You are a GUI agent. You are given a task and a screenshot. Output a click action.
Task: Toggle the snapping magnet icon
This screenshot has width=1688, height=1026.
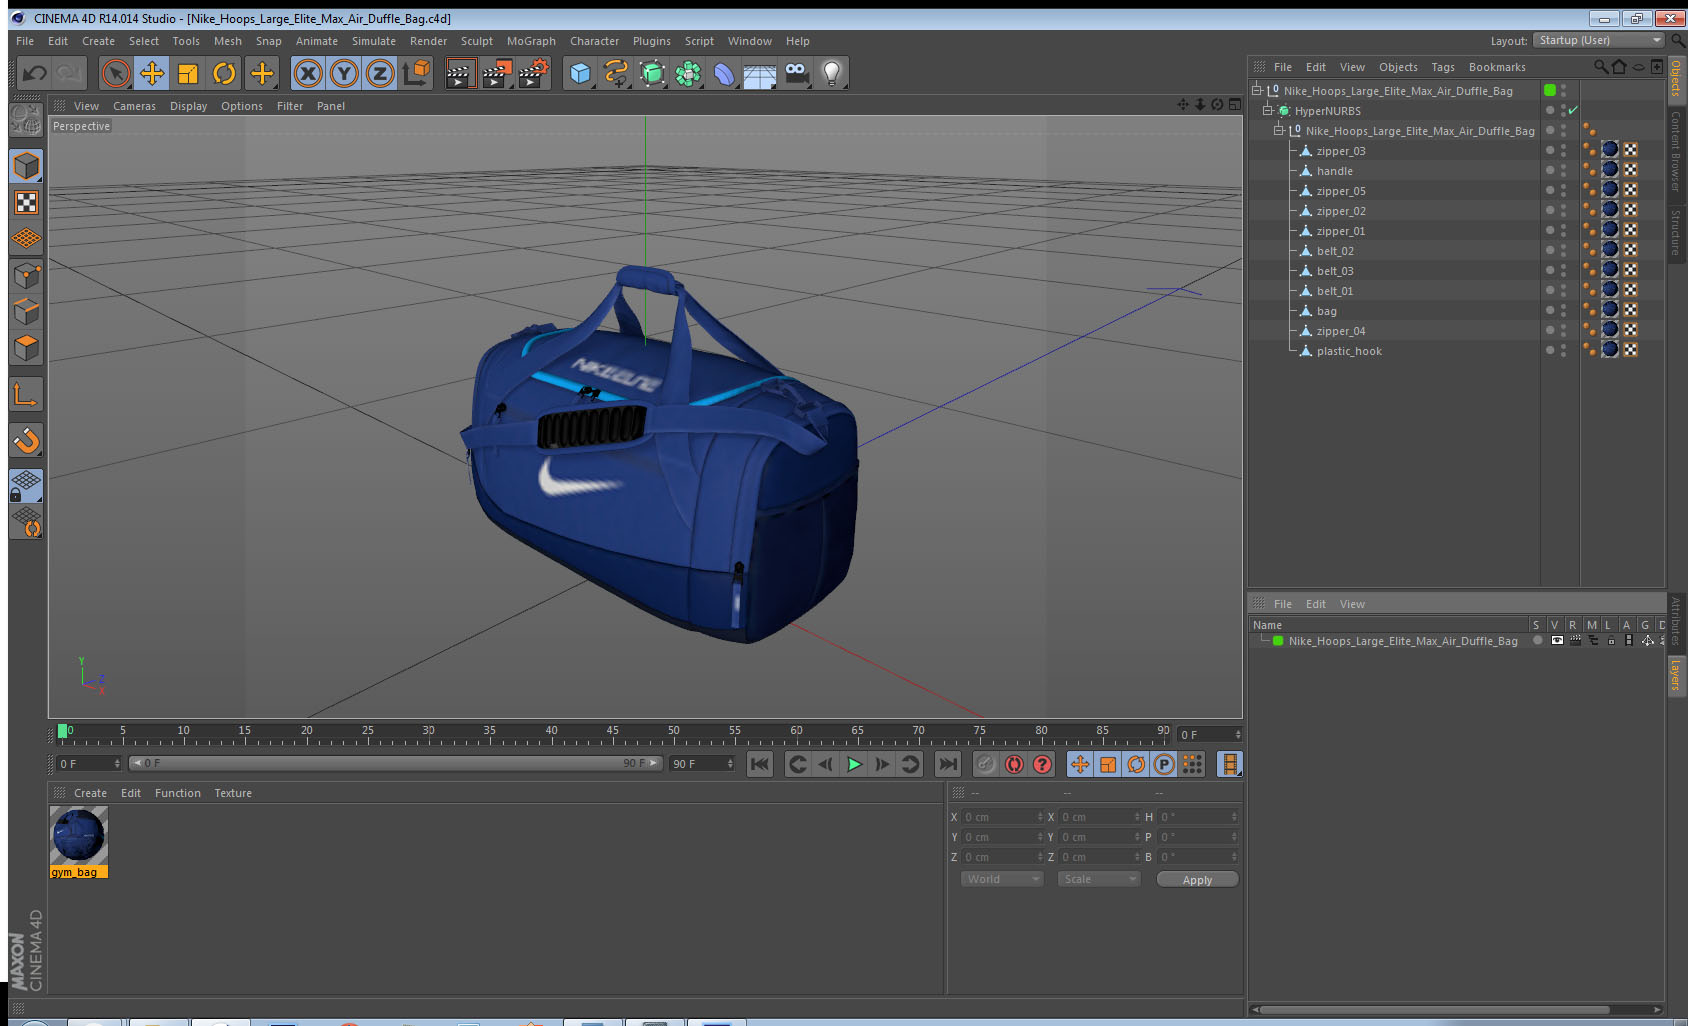coord(26,440)
